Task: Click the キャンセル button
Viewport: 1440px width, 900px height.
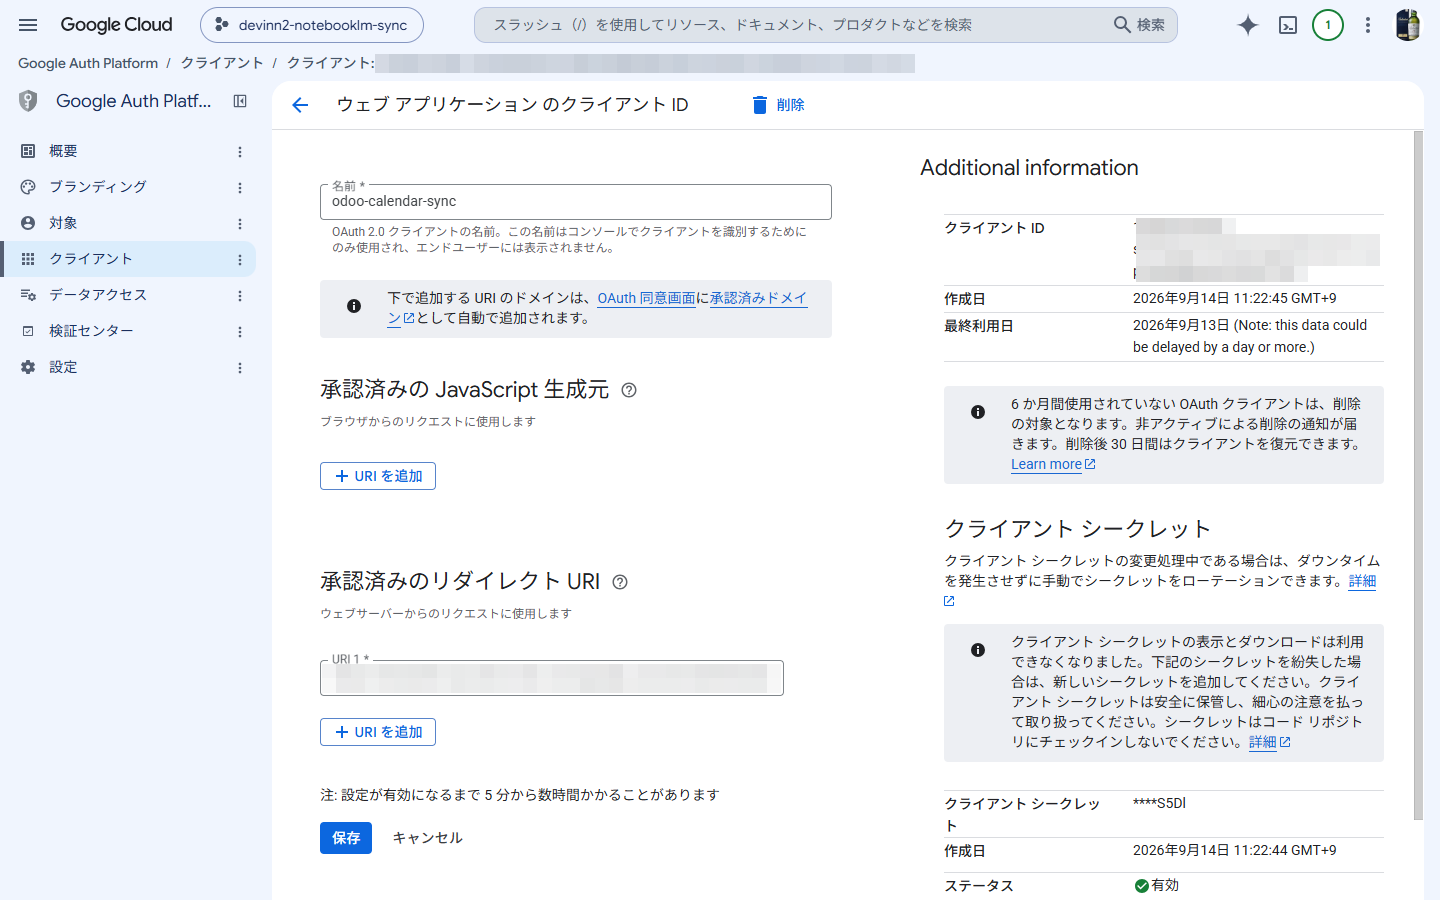Action: coord(427,838)
